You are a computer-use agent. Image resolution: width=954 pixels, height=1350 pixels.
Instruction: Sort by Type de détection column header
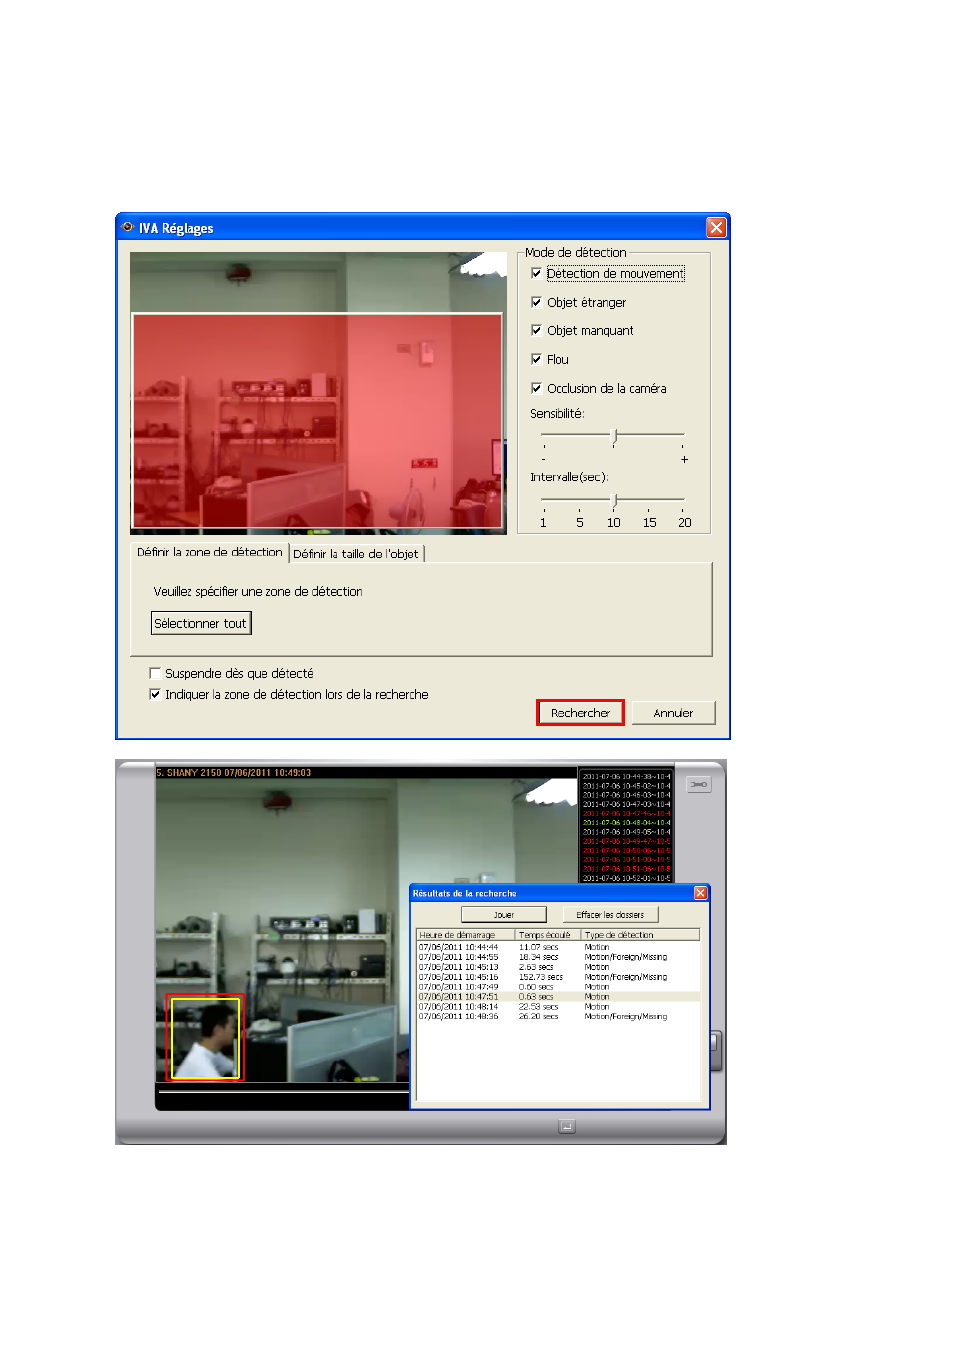coord(640,935)
